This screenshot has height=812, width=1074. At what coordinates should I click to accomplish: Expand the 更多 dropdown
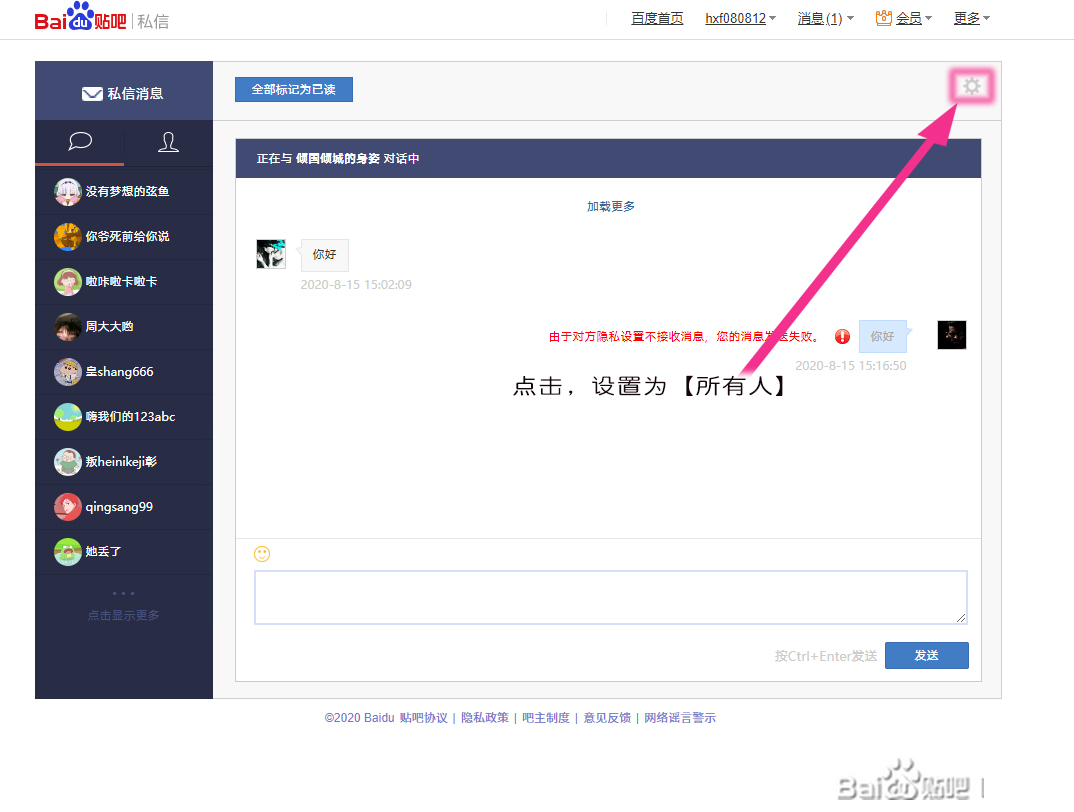click(x=972, y=19)
